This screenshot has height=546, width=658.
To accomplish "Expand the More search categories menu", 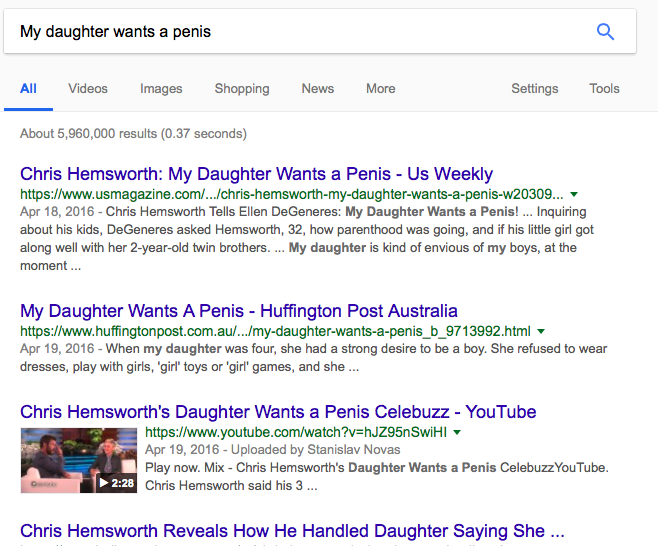I will coord(380,89).
